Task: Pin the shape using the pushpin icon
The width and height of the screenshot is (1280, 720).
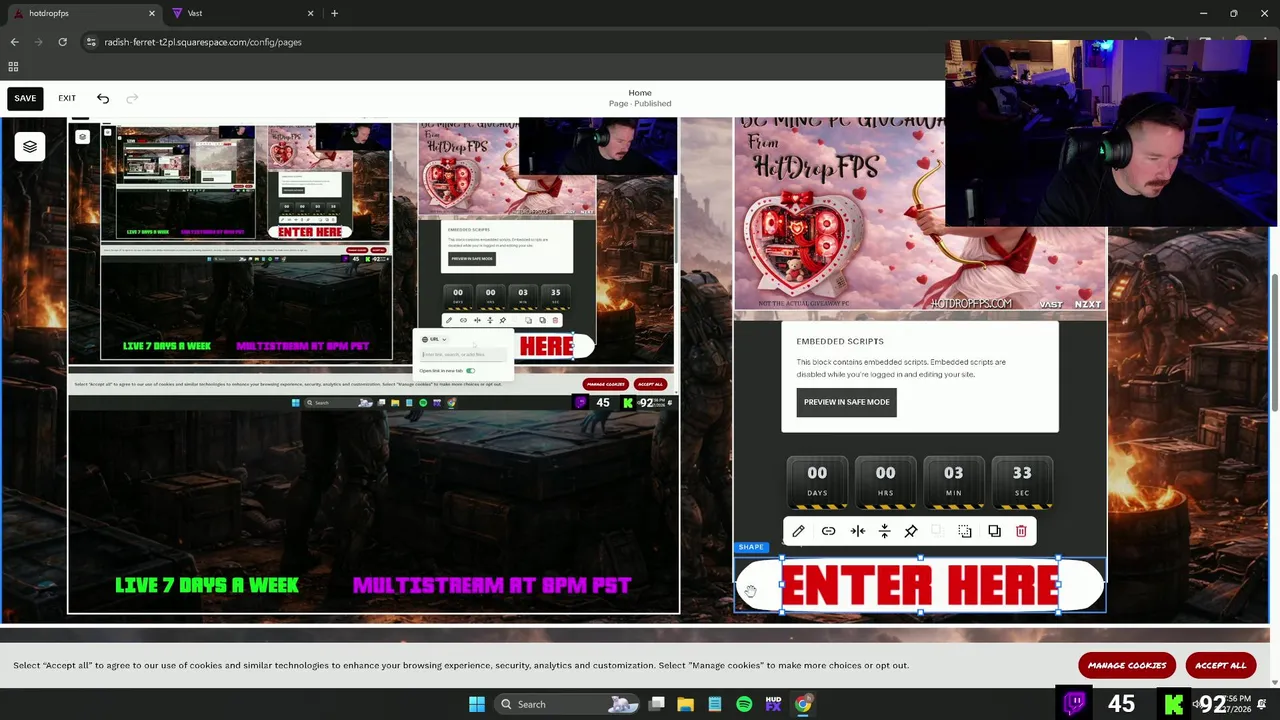Action: tap(911, 531)
